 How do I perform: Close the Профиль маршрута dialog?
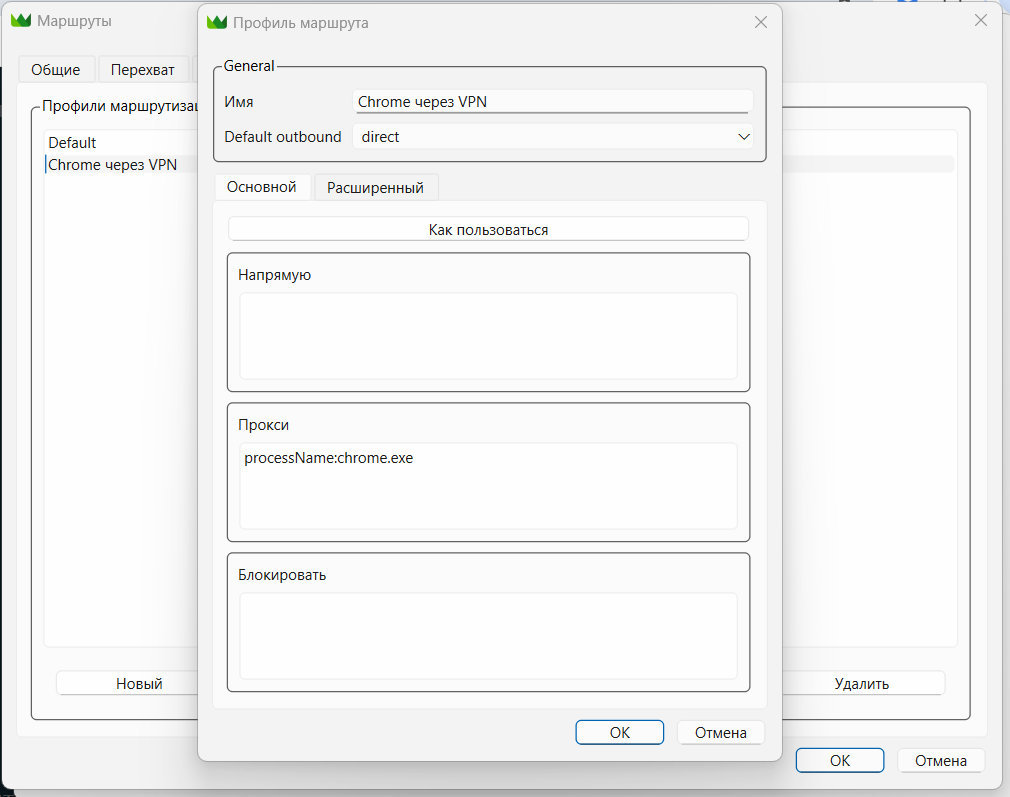point(760,22)
